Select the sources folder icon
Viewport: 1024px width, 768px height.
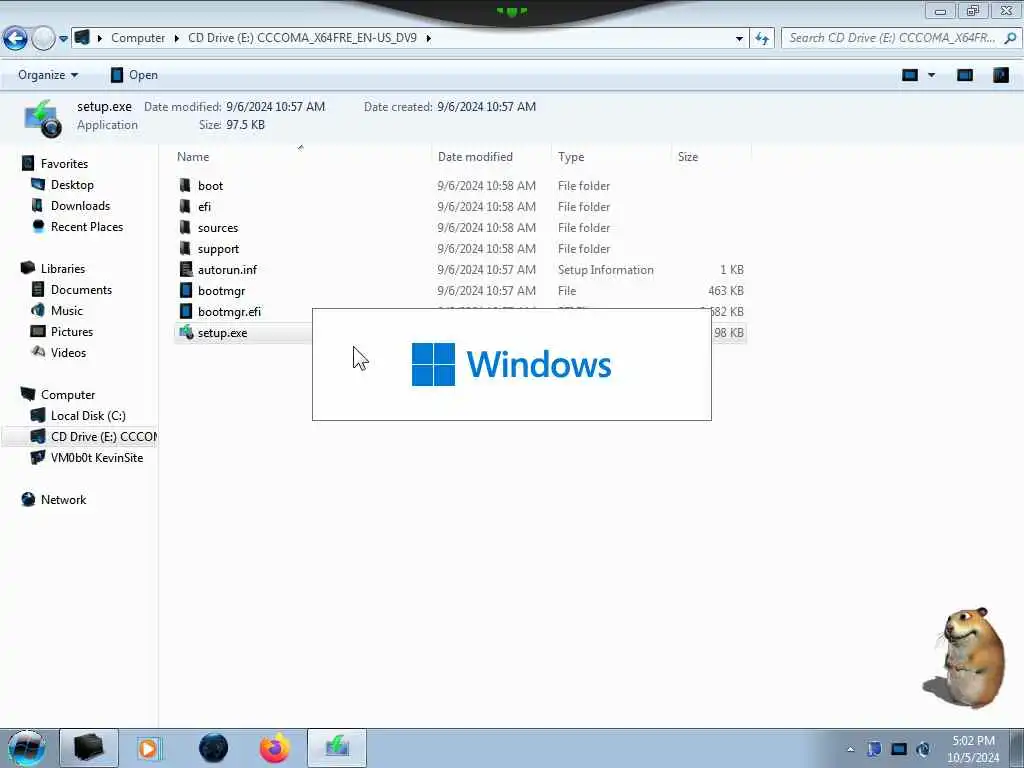[185, 227]
